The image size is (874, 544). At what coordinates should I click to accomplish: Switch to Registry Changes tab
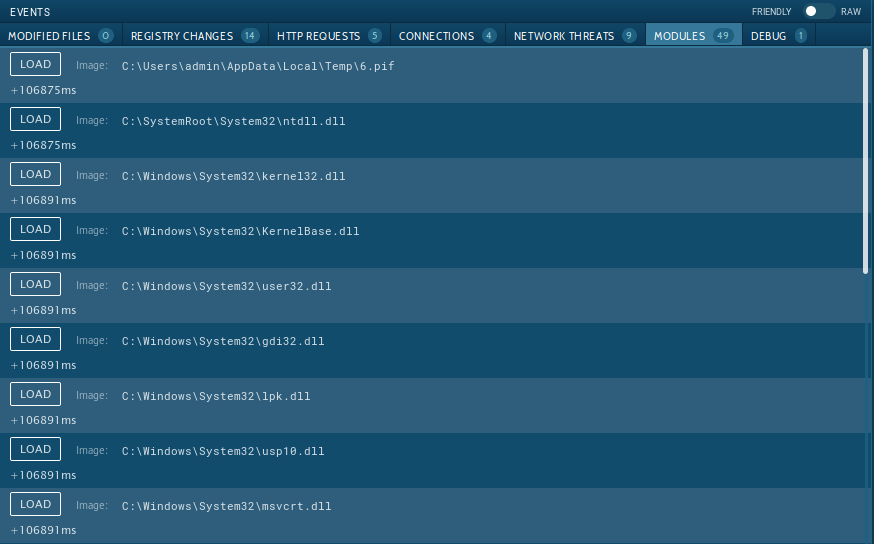pos(194,36)
